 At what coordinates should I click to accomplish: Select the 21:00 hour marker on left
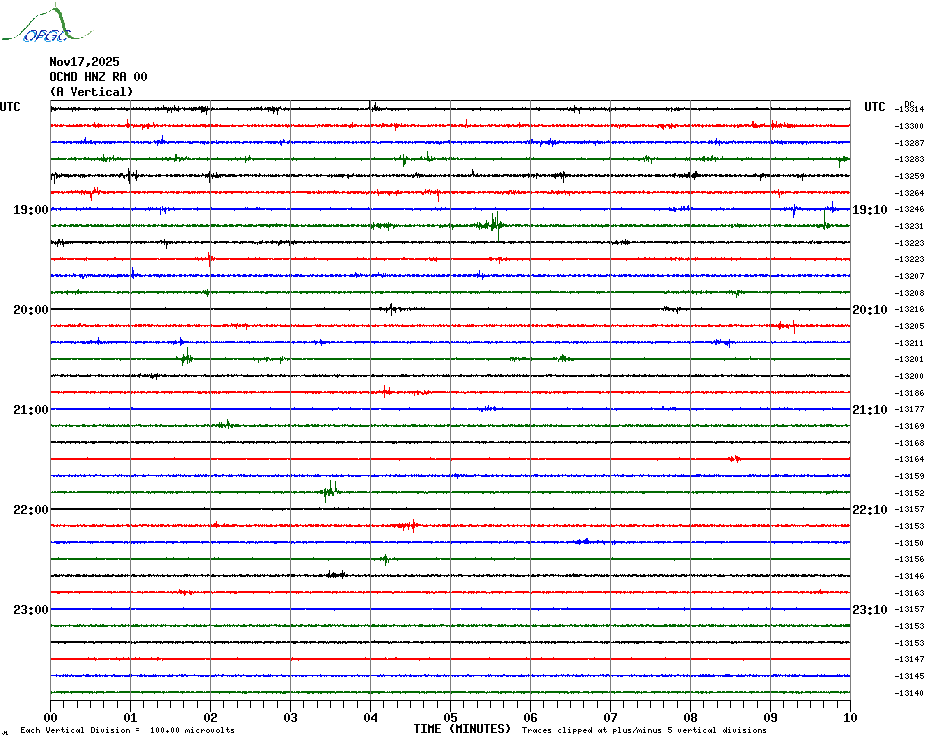tap(30, 410)
